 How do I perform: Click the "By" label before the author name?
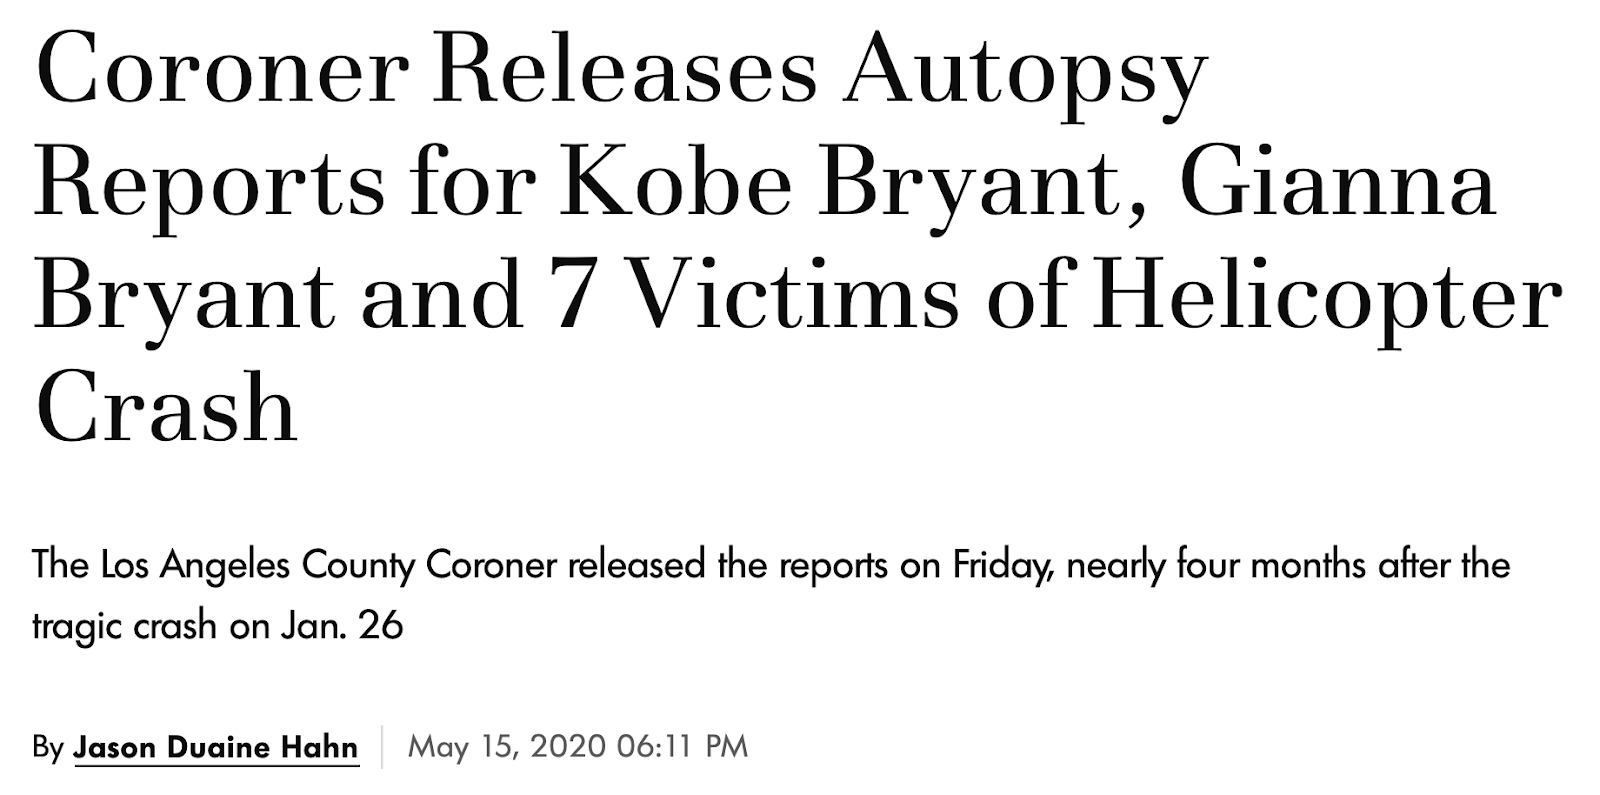click(48, 748)
